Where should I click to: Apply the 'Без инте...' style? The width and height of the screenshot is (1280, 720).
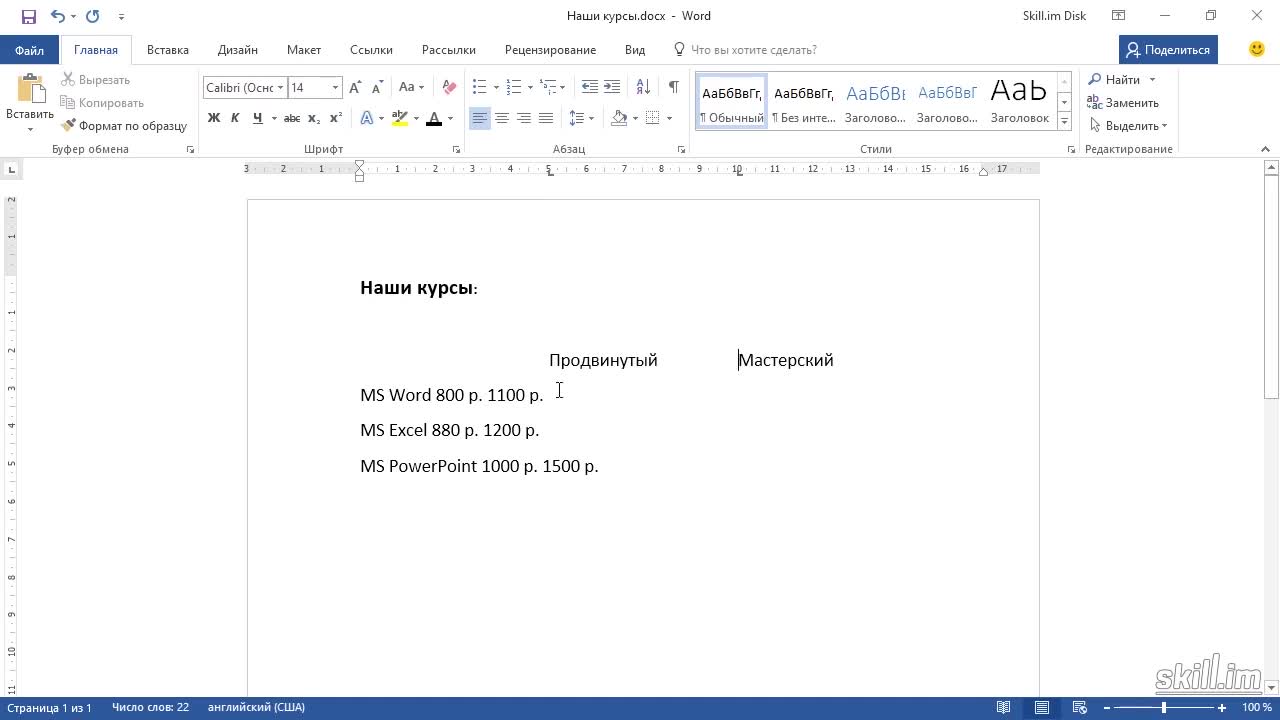pos(804,100)
